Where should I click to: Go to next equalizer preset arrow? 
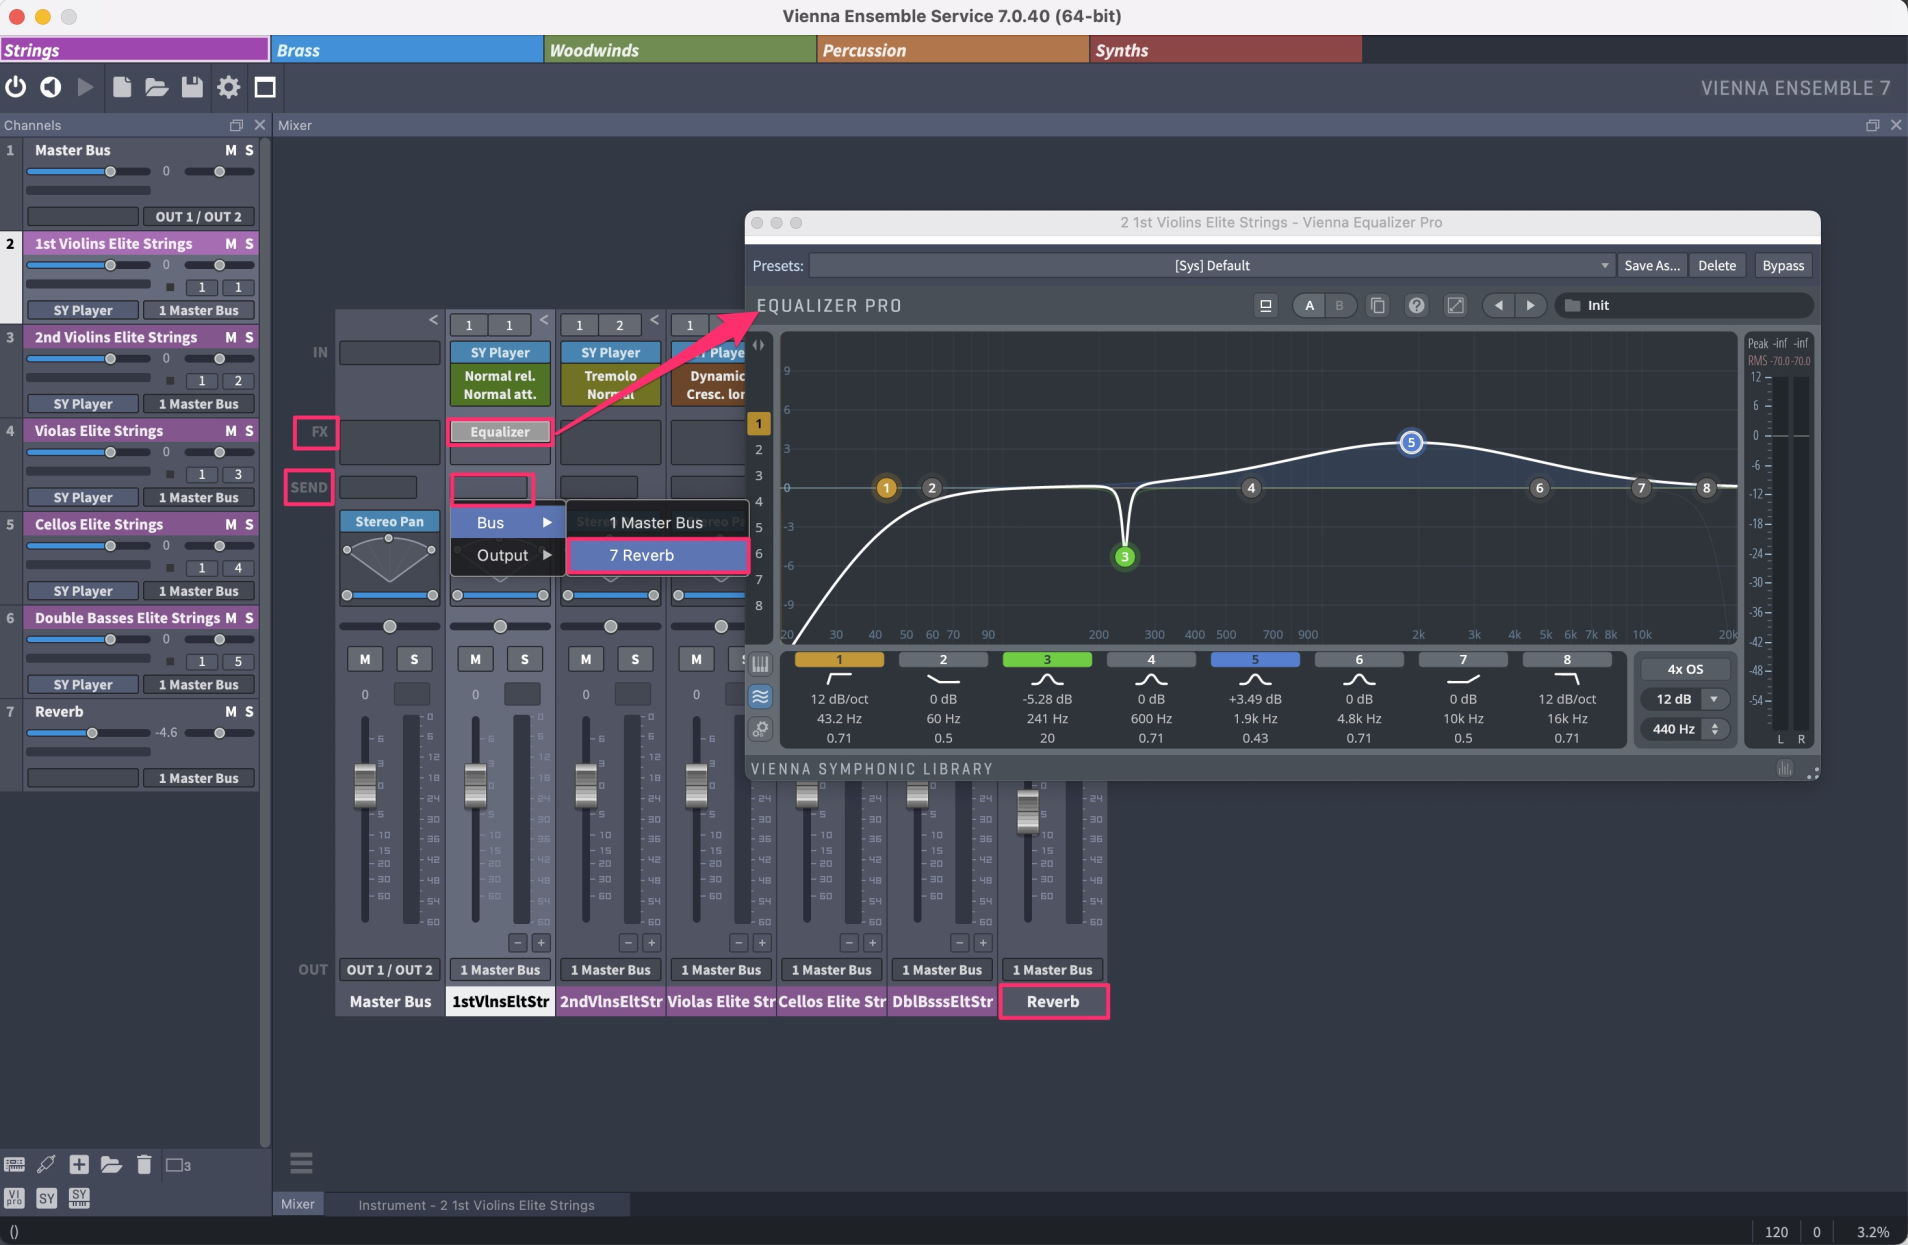click(x=1530, y=306)
